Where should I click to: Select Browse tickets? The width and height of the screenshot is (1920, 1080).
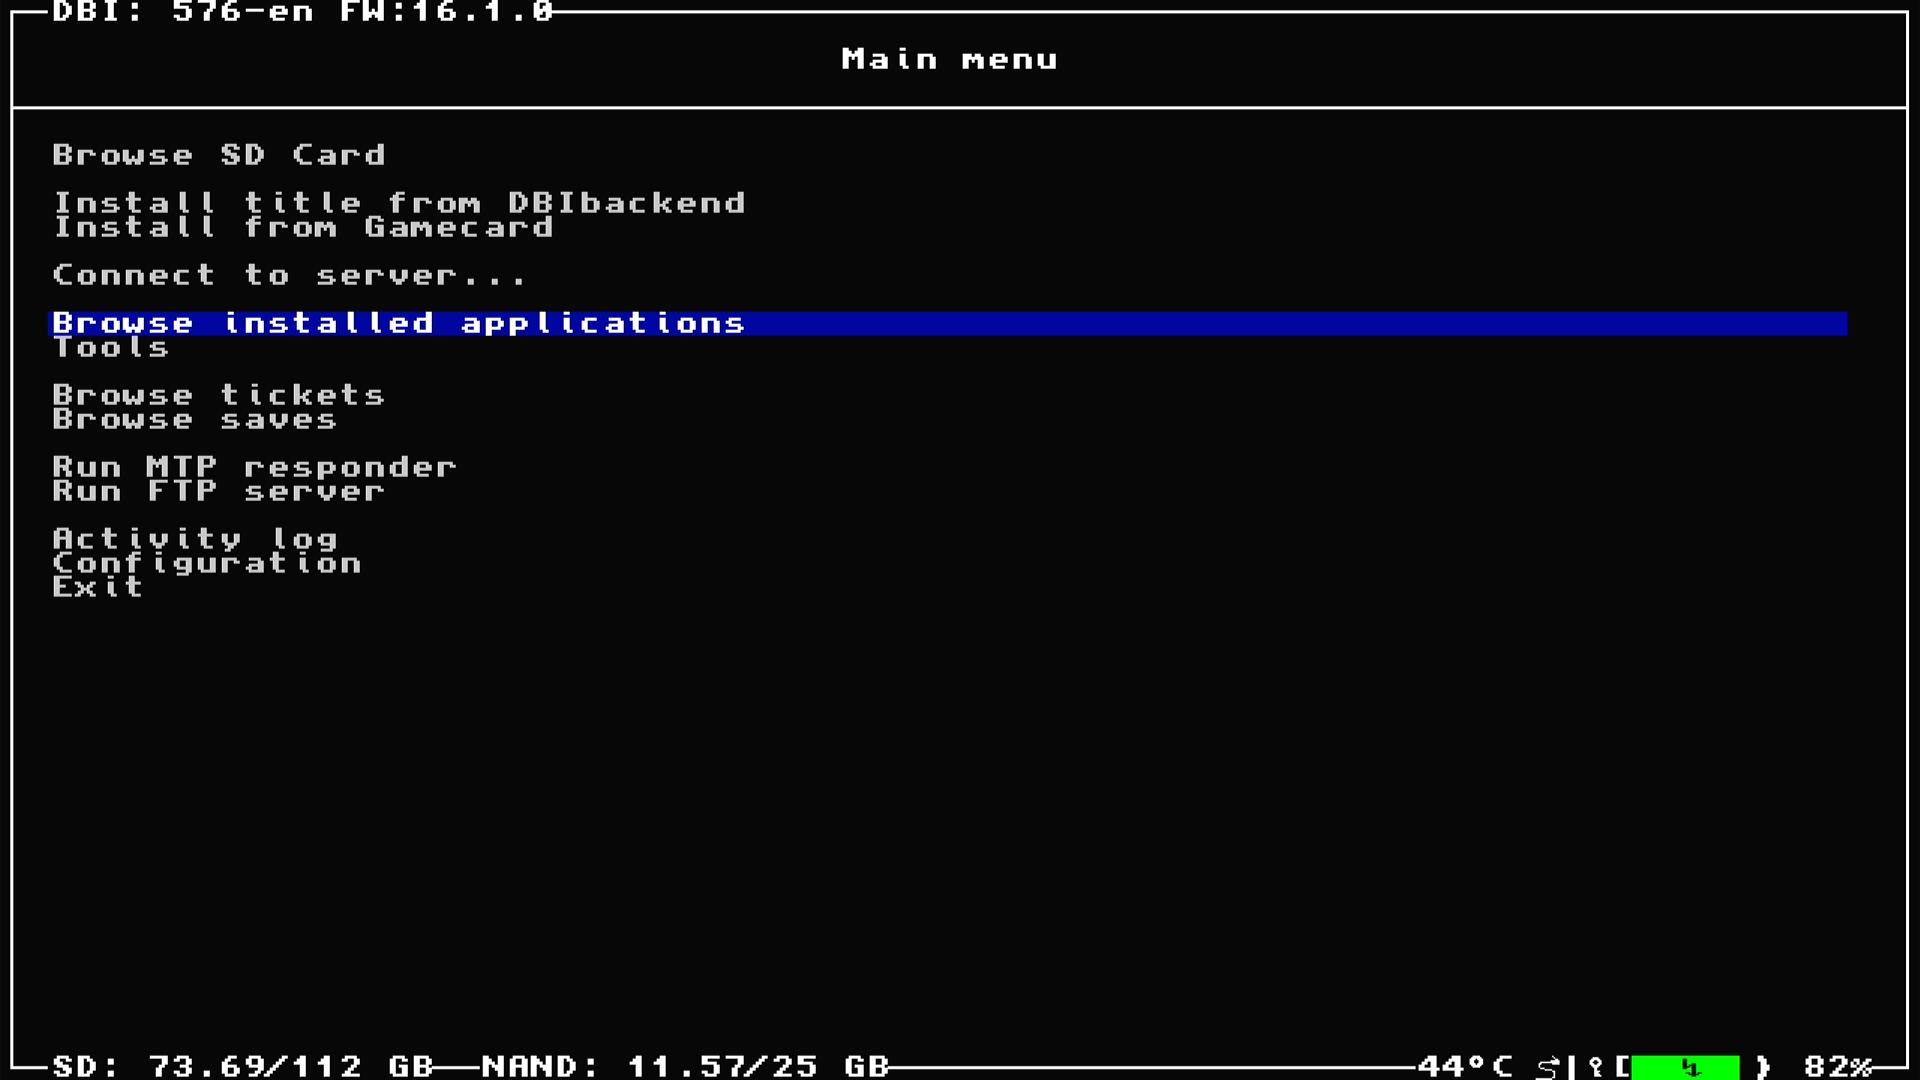coord(219,395)
